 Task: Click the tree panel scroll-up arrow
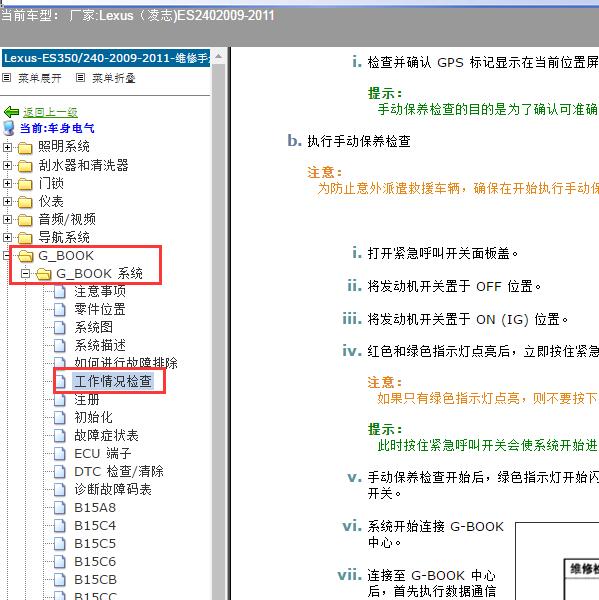click(219, 57)
